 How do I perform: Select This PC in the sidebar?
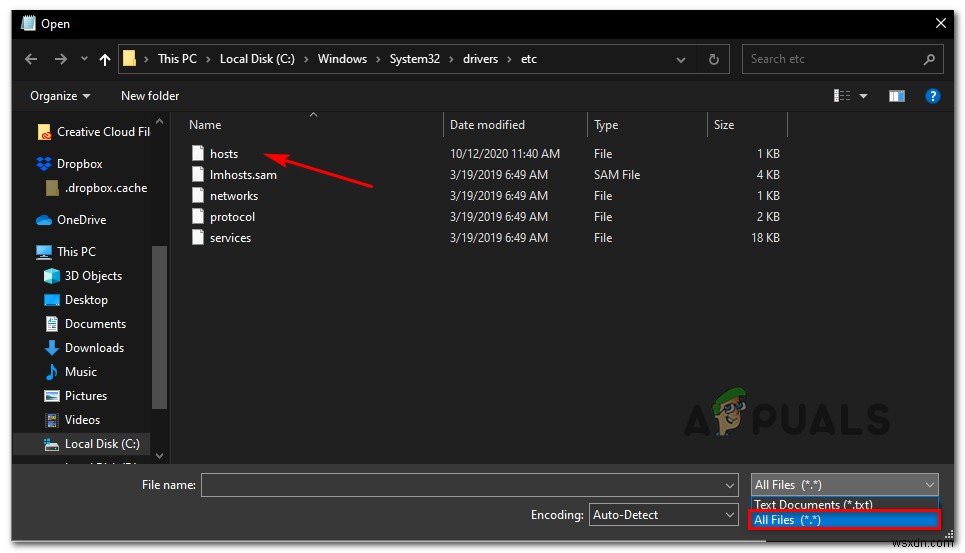66,252
